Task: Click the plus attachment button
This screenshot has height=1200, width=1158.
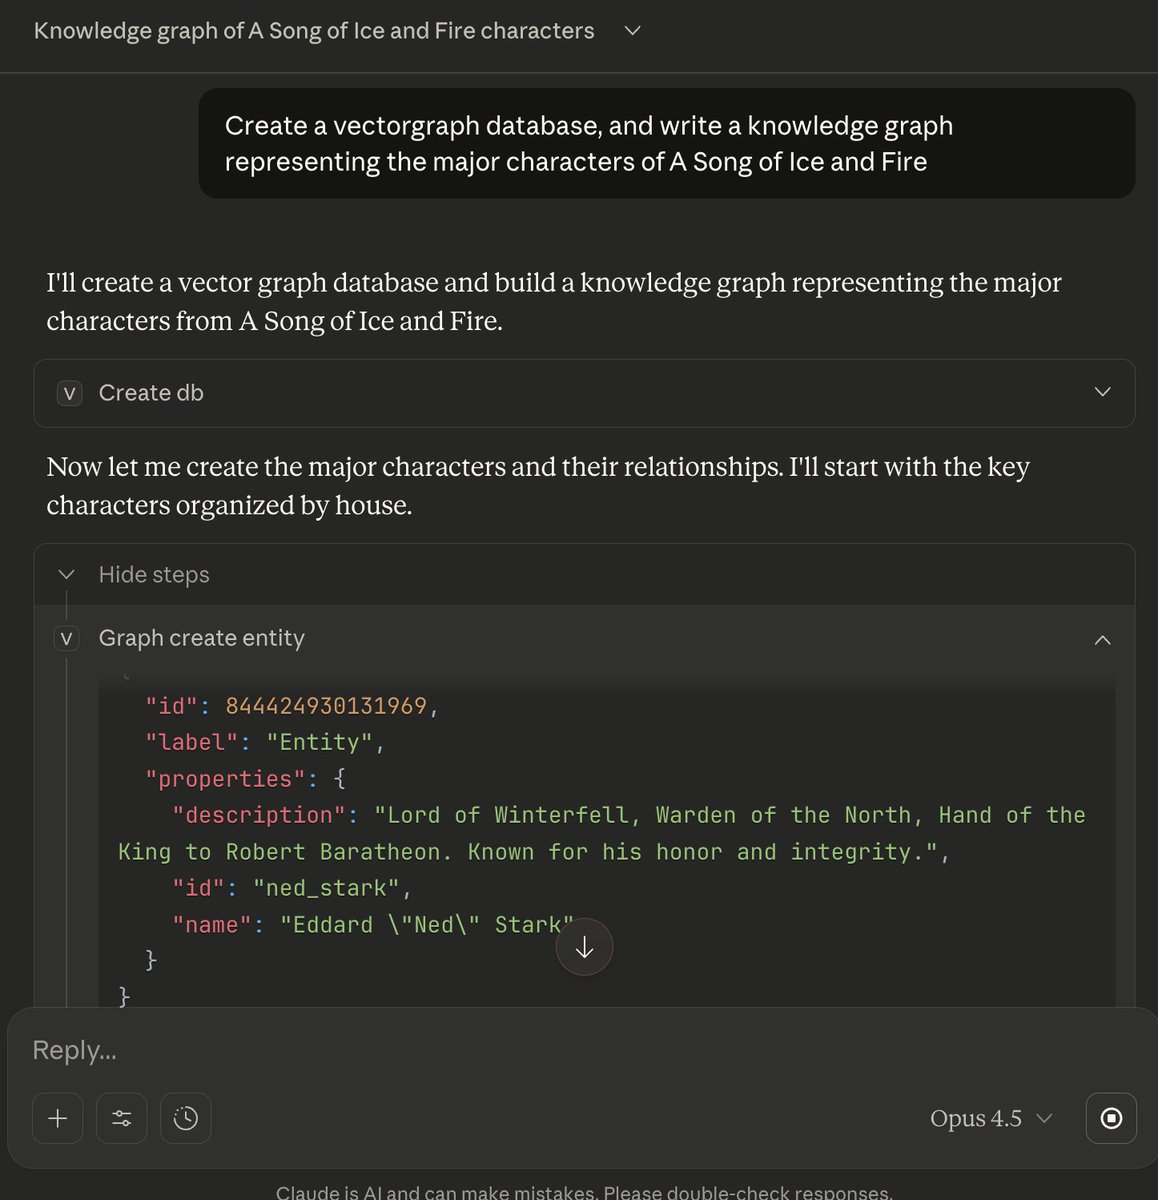Action: [58, 1118]
